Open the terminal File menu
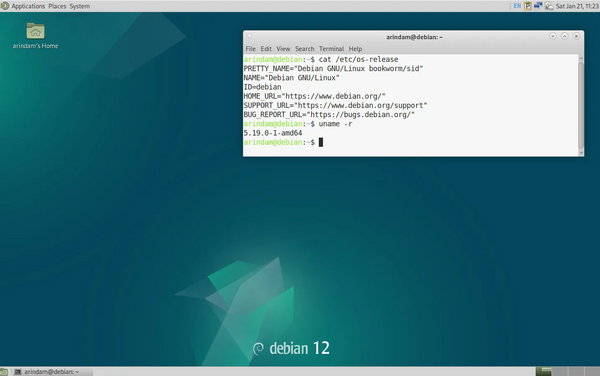Image resolution: width=600 pixels, height=376 pixels. 250,49
